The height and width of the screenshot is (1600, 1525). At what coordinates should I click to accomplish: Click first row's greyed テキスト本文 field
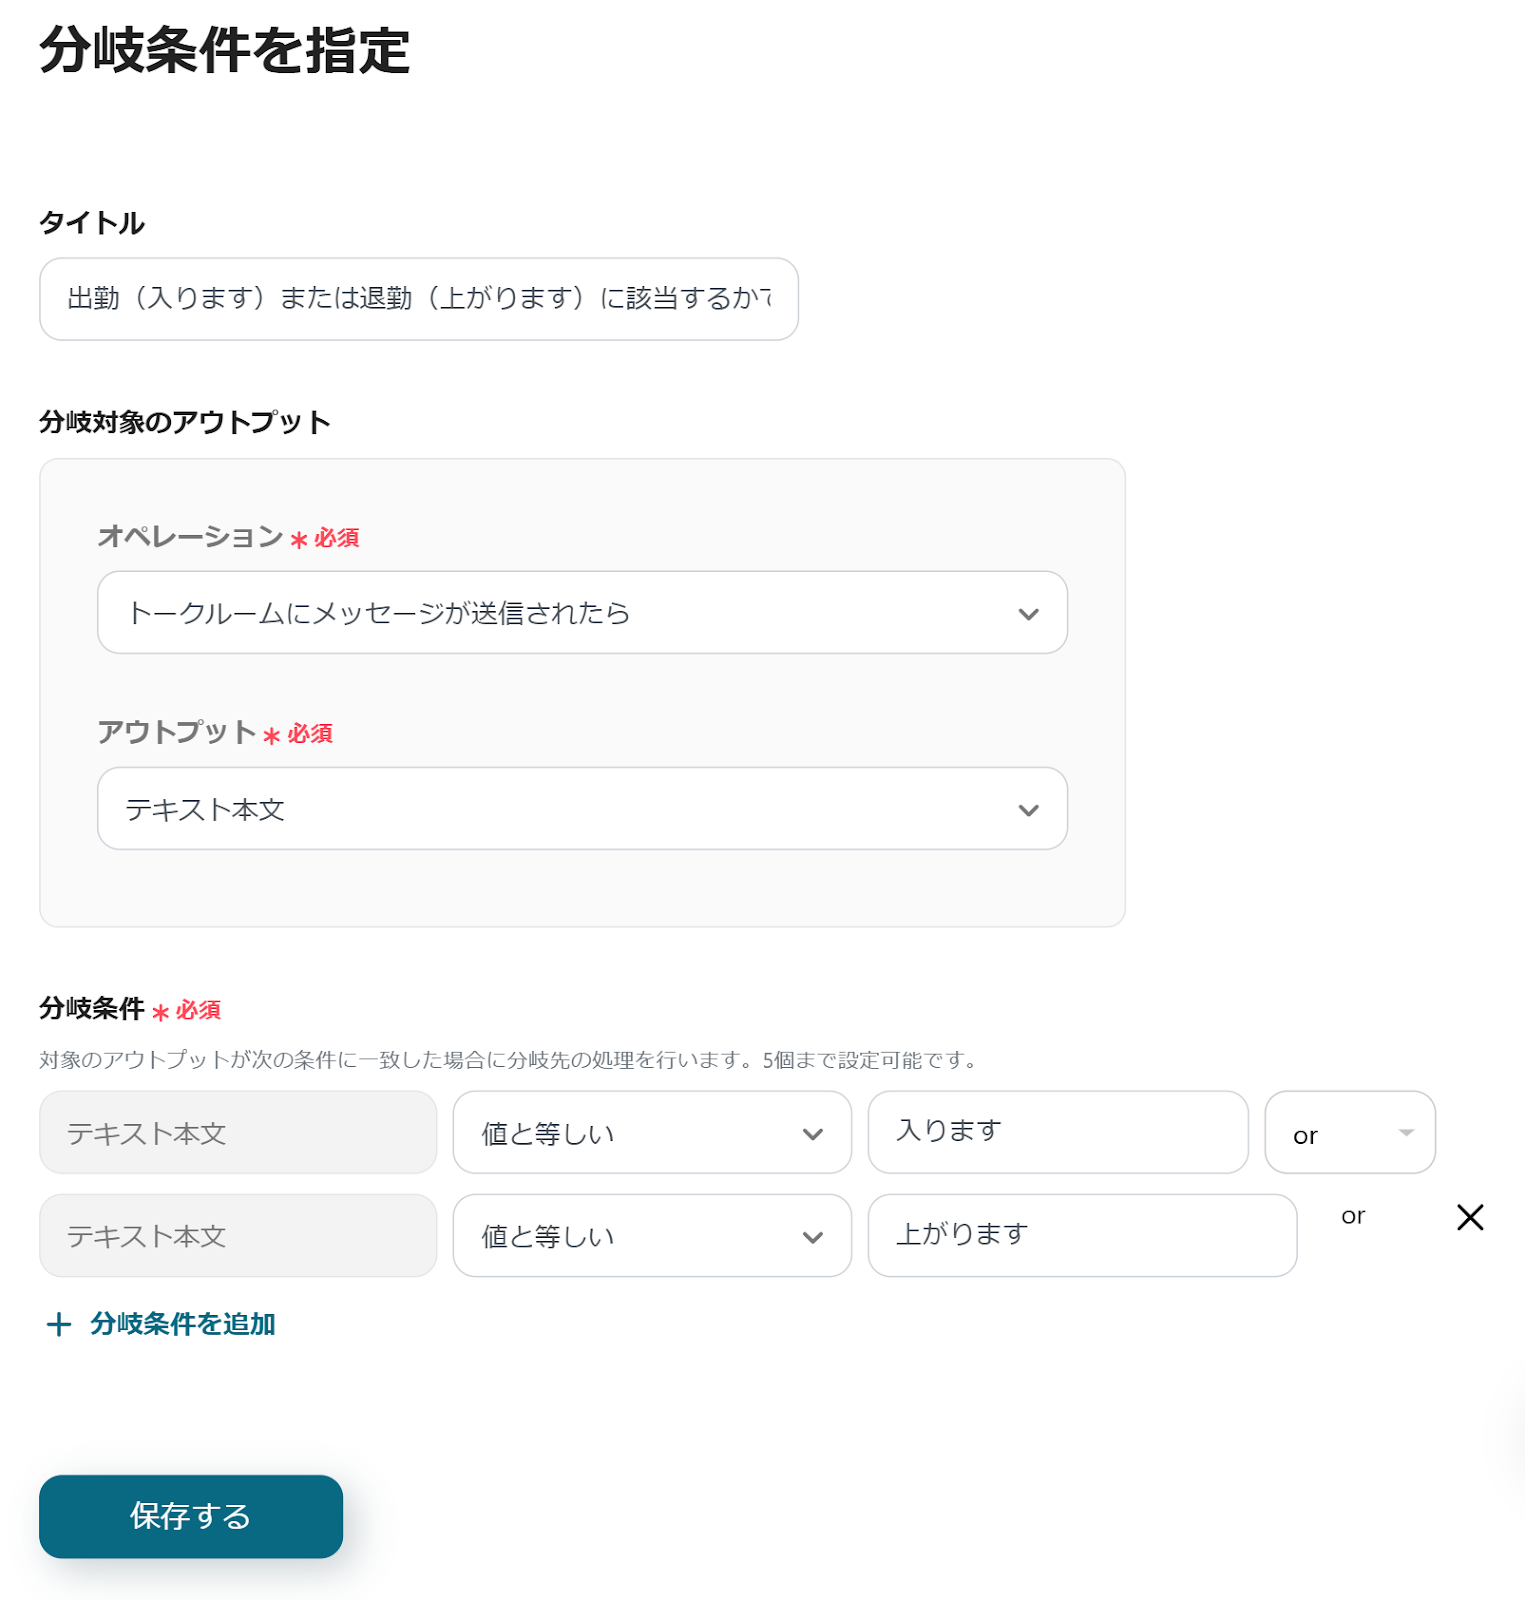coord(238,1133)
